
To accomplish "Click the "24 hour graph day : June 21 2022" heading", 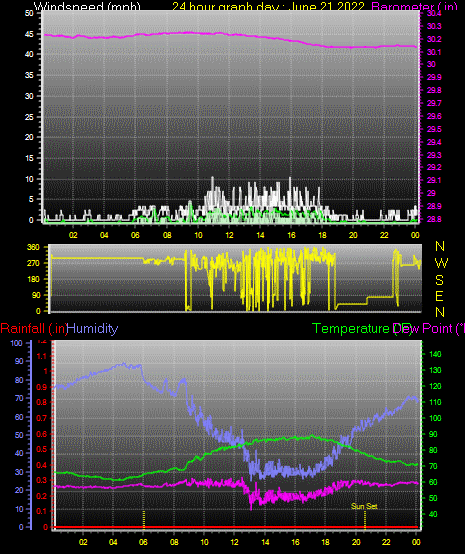I will tap(268, 6).
